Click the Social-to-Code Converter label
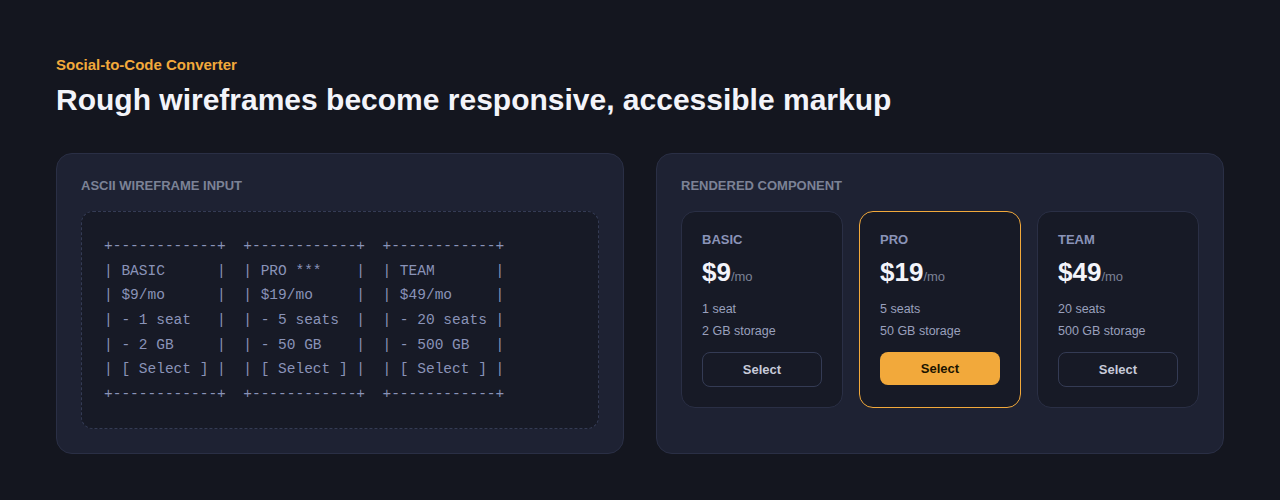 146,65
